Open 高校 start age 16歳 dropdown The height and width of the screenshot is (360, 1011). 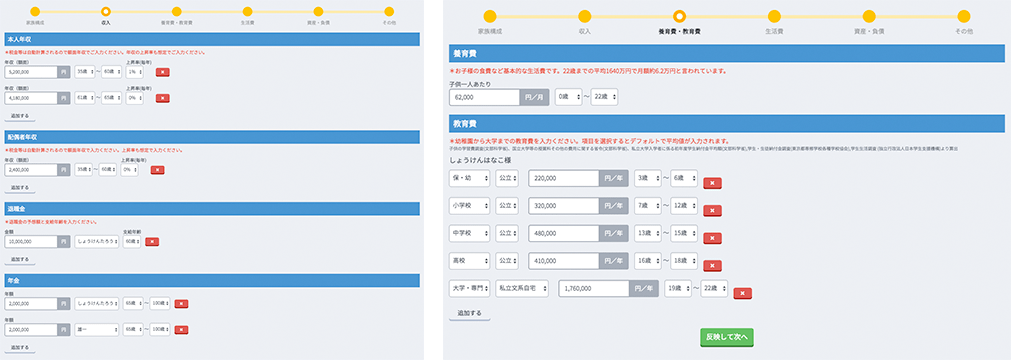point(647,261)
